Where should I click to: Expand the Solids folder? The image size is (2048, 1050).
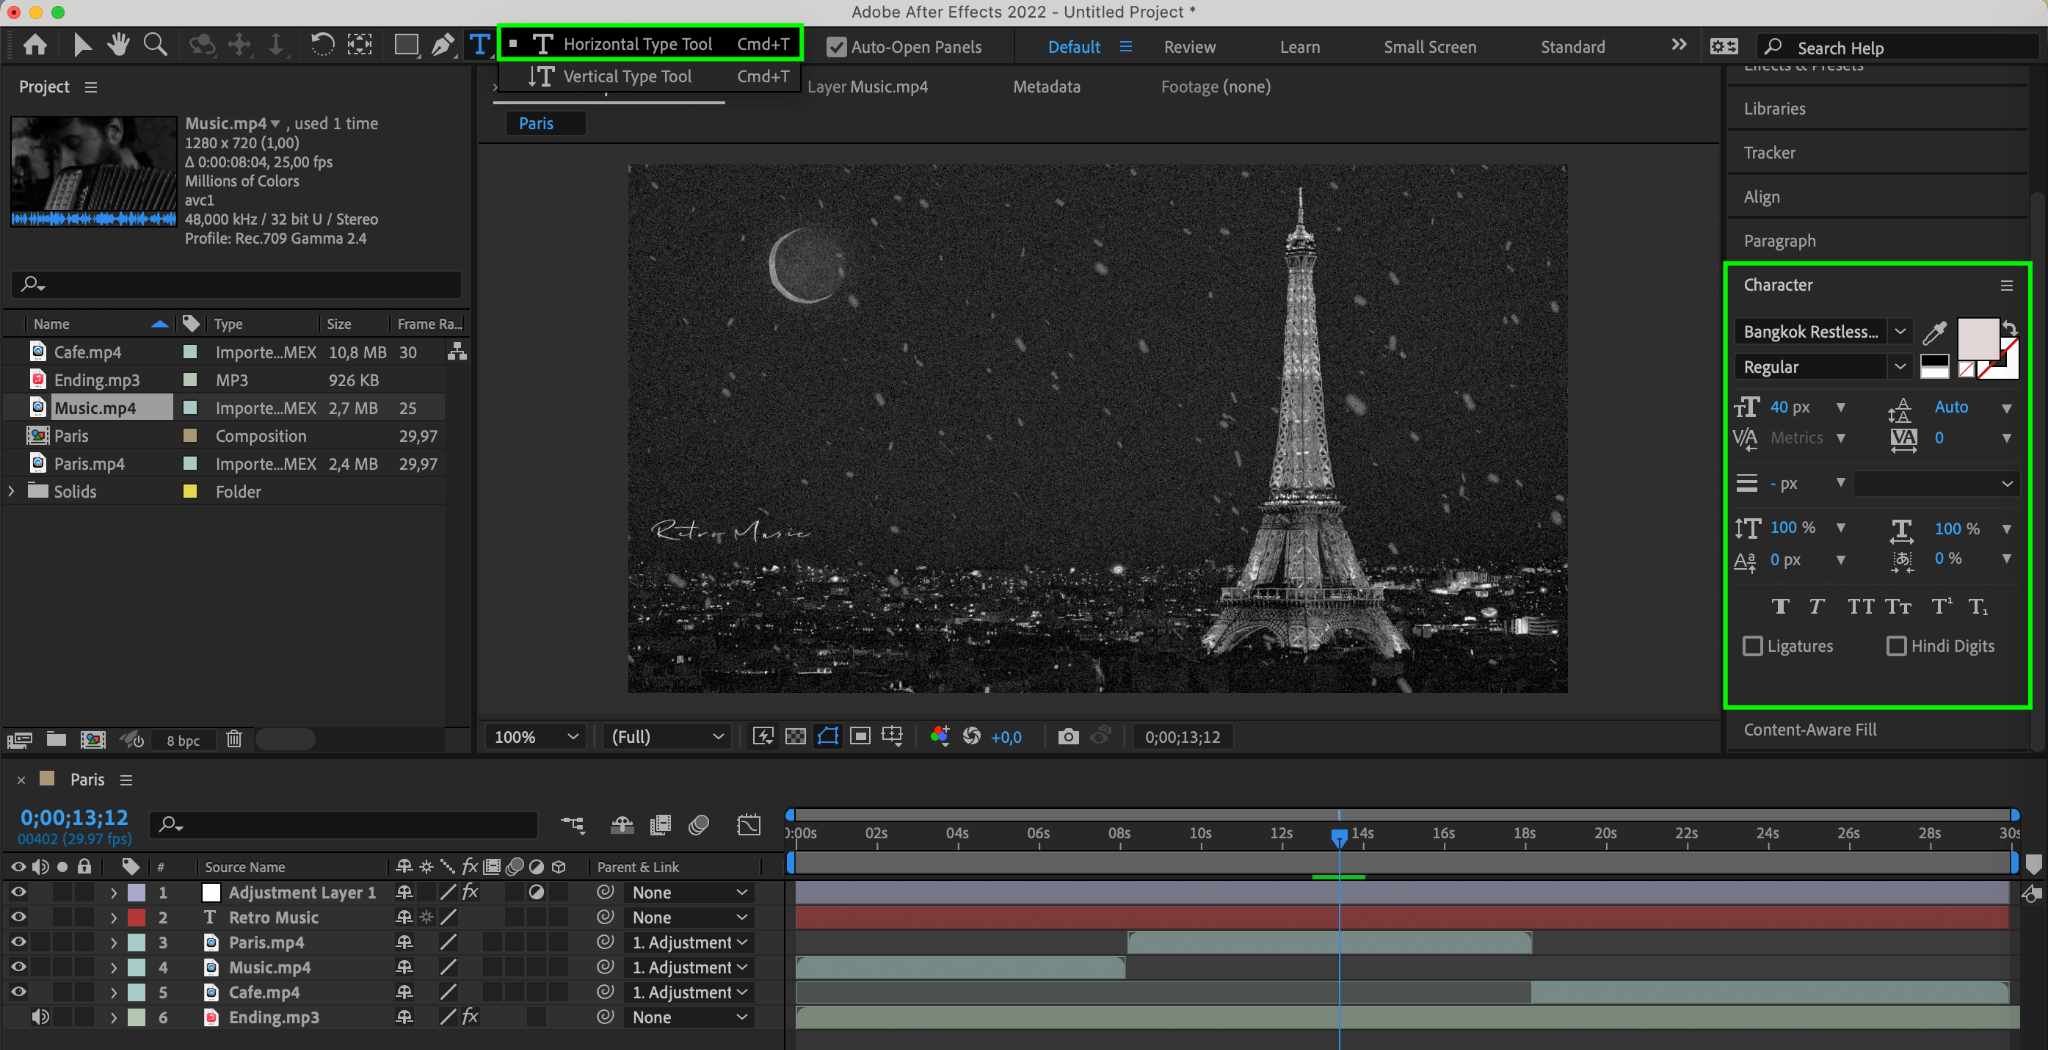tap(12, 491)
